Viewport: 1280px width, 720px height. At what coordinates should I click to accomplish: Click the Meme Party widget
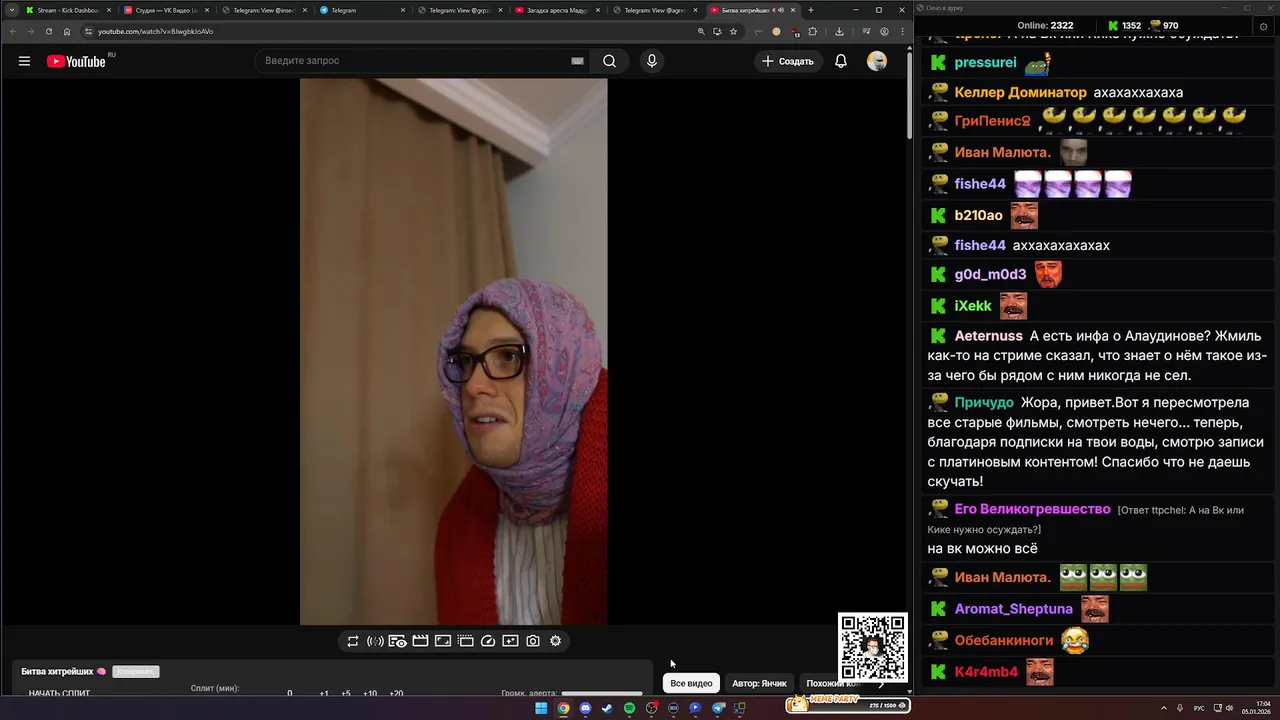coord(847,704)
